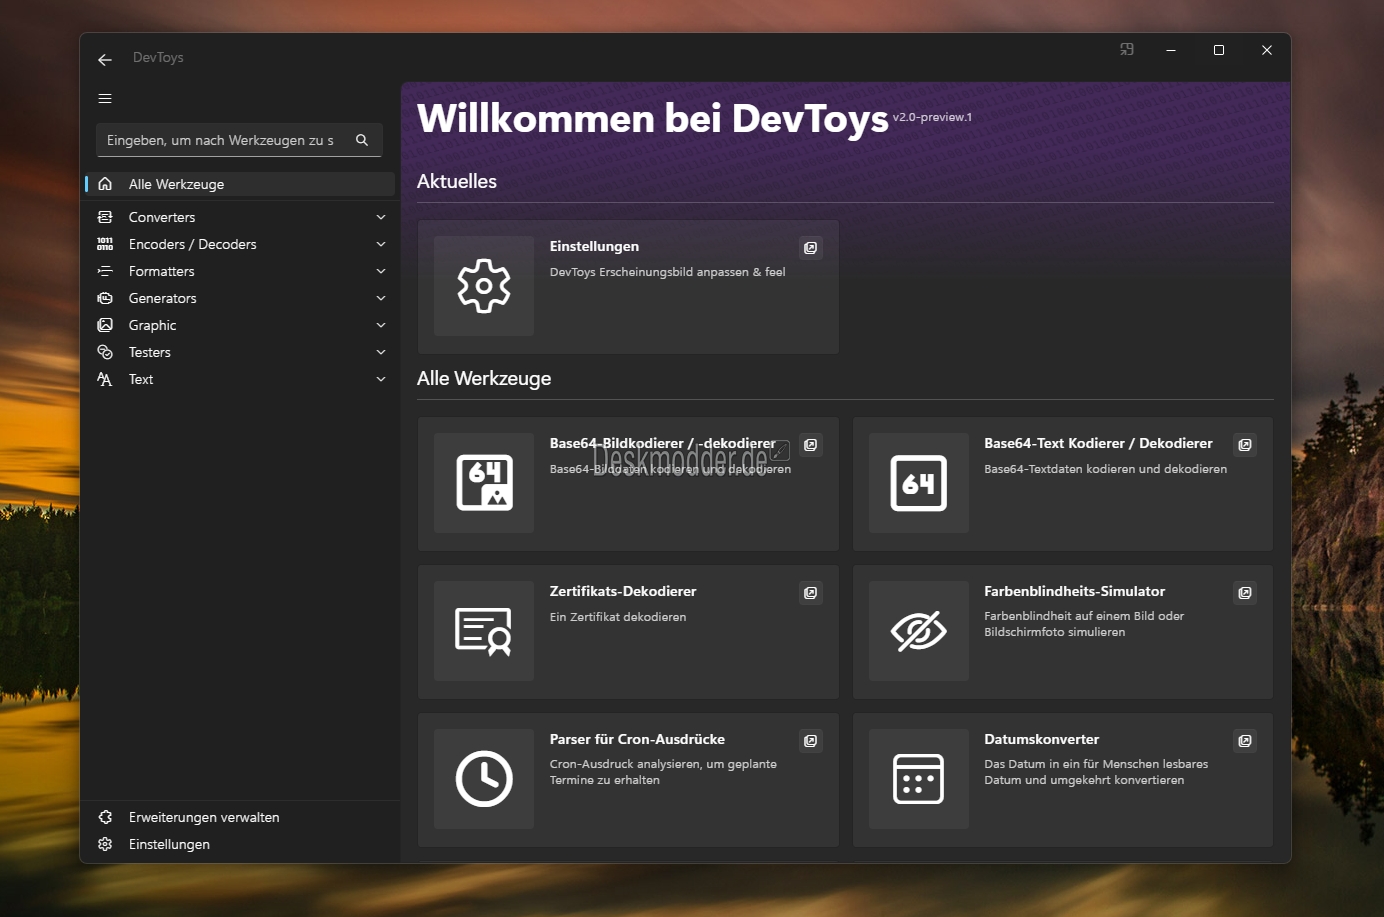The height and width of the screenshot is (917, 1384).
Task: Open Einstellungen at sidebar bottom
Action: 240,844
